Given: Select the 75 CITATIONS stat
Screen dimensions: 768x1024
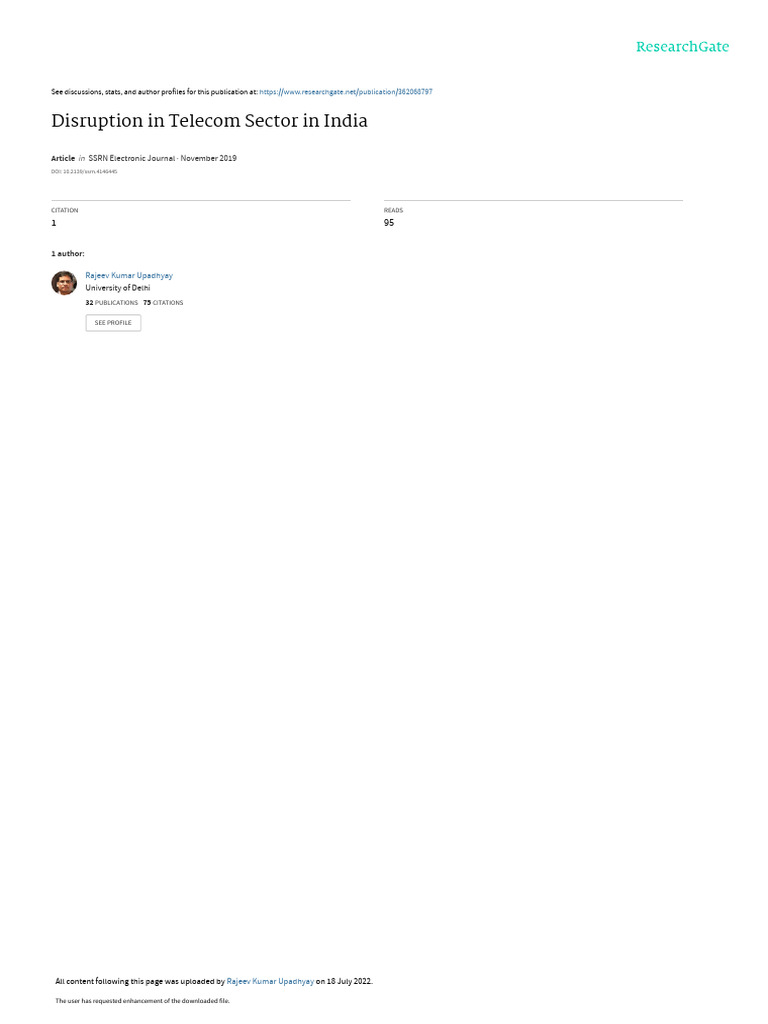Looking at the screenshot, I should click(163, 303).
